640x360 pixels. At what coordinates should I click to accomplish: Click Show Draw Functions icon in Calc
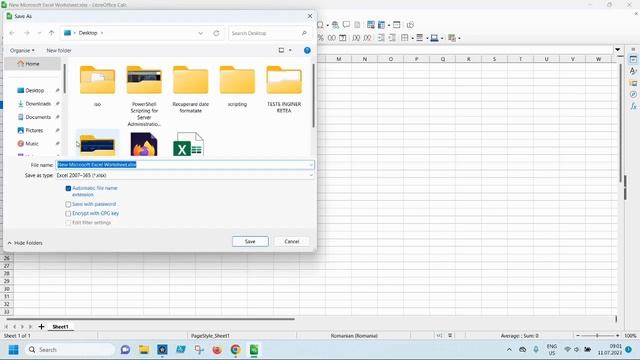[x=410, y=25]
